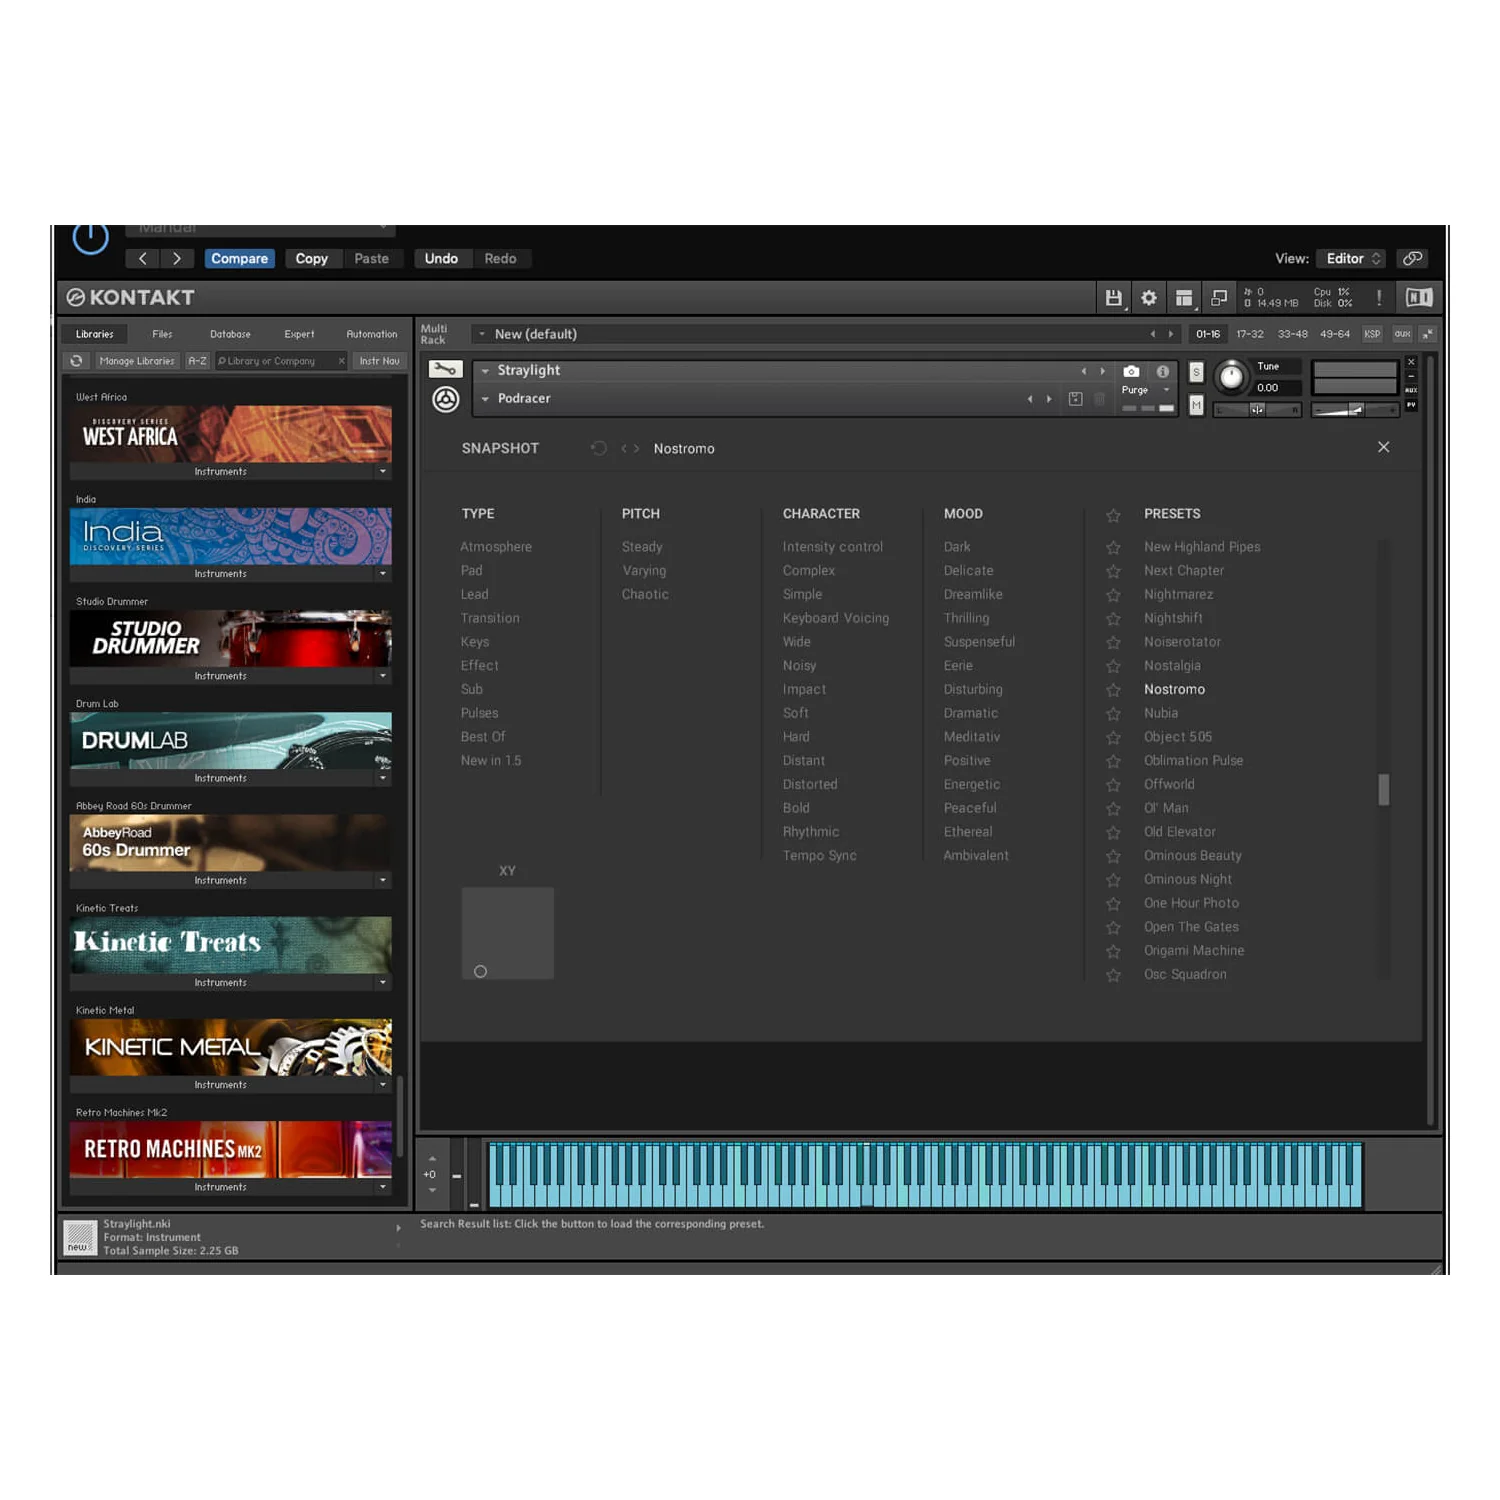This screenshot has height=1500, width=1500.
Task: Click the link chain icon beside Editor
Action: click(x=1412, y=259)
